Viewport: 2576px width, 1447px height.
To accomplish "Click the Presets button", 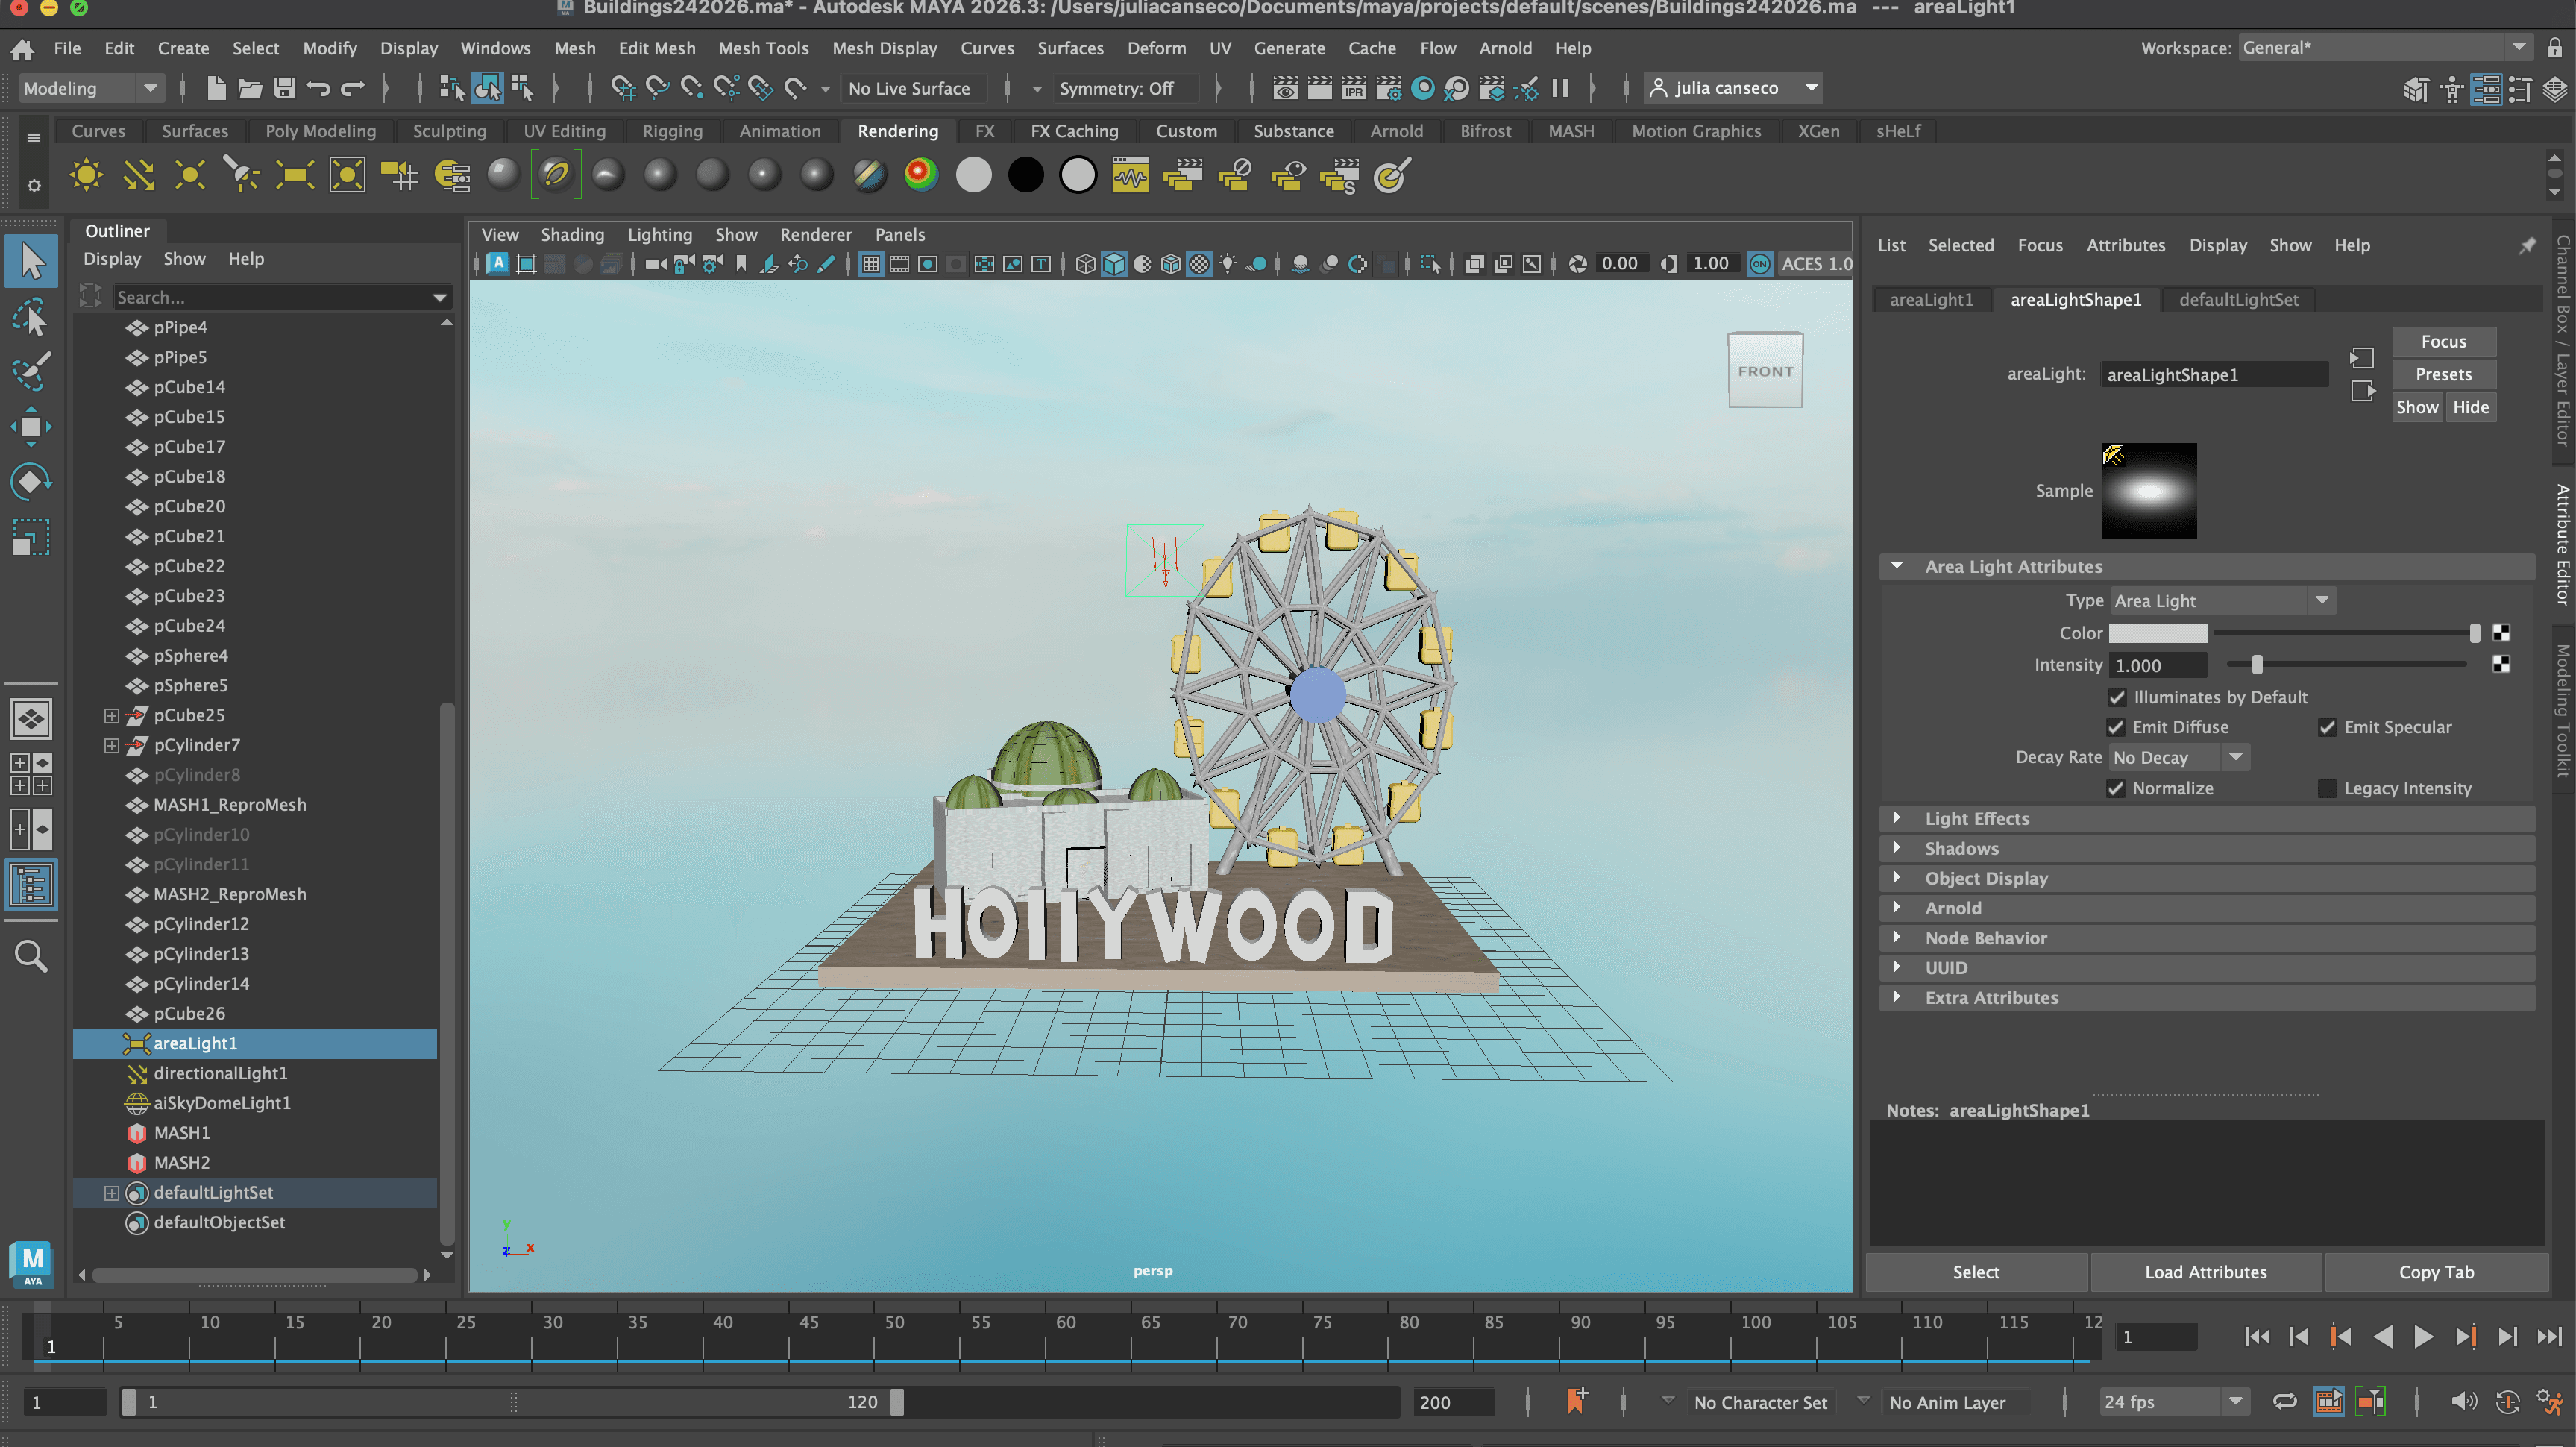I will click(x=2443, y=374).
